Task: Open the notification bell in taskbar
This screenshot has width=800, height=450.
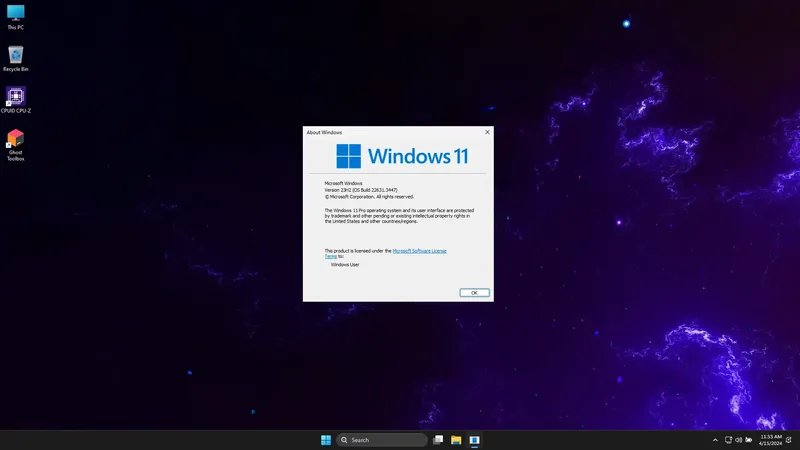Action: [x=789, y=440]
